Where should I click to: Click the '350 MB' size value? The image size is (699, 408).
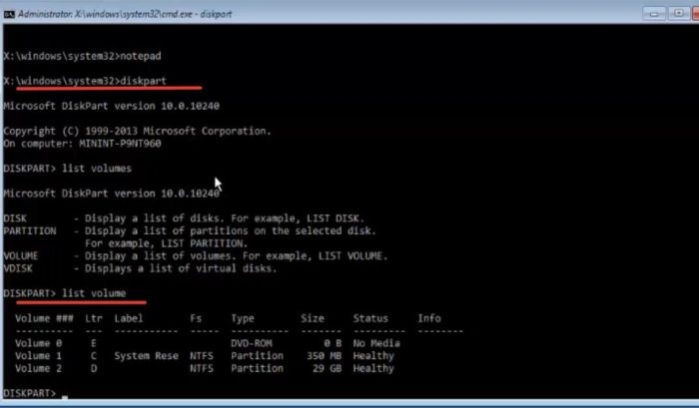click(324, 356)
